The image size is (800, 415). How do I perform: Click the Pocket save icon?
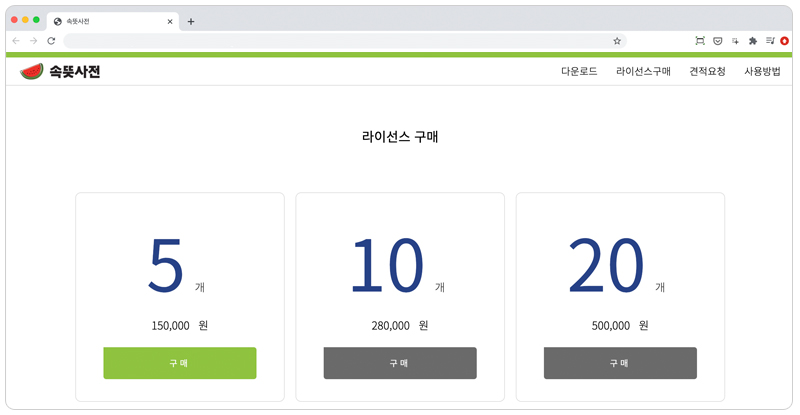[x=717, y=41]
